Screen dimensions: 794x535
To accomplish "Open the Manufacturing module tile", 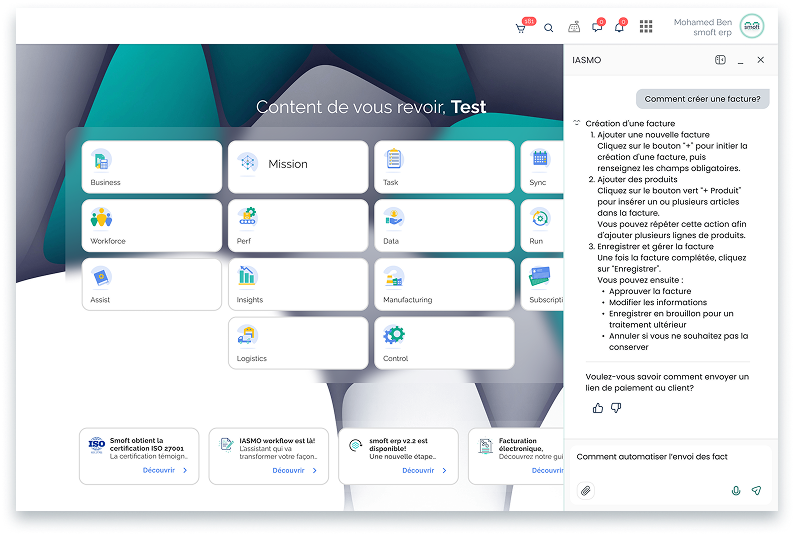I will (444, 284).
